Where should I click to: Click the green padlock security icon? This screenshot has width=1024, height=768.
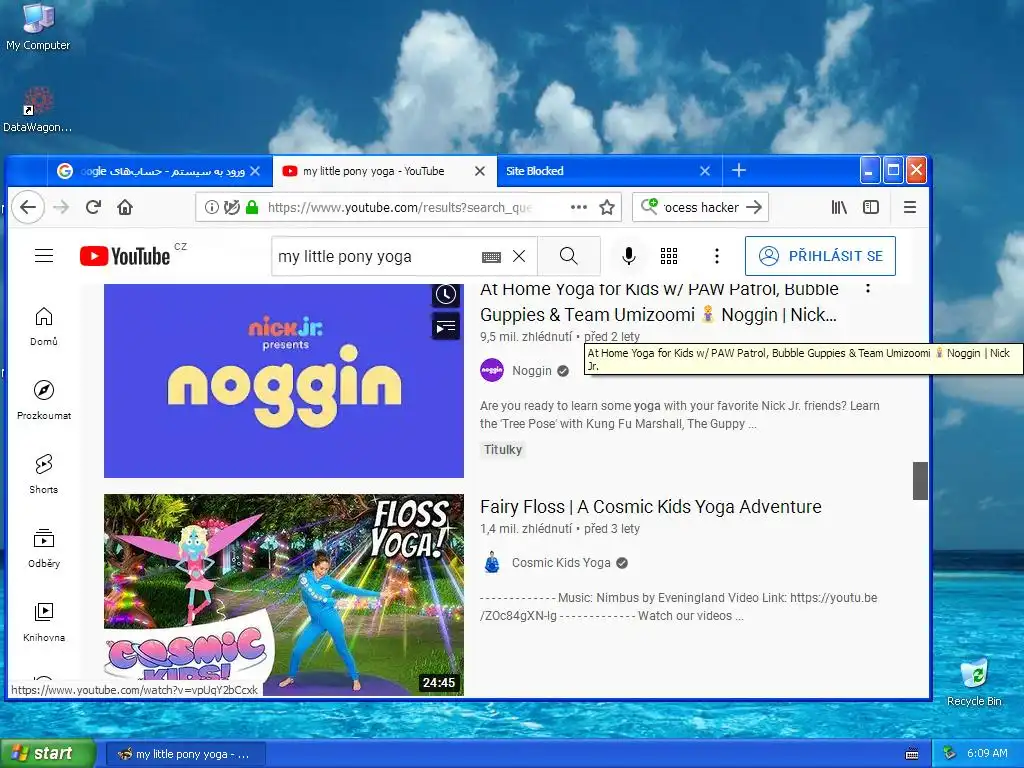(x=252, y=208)
